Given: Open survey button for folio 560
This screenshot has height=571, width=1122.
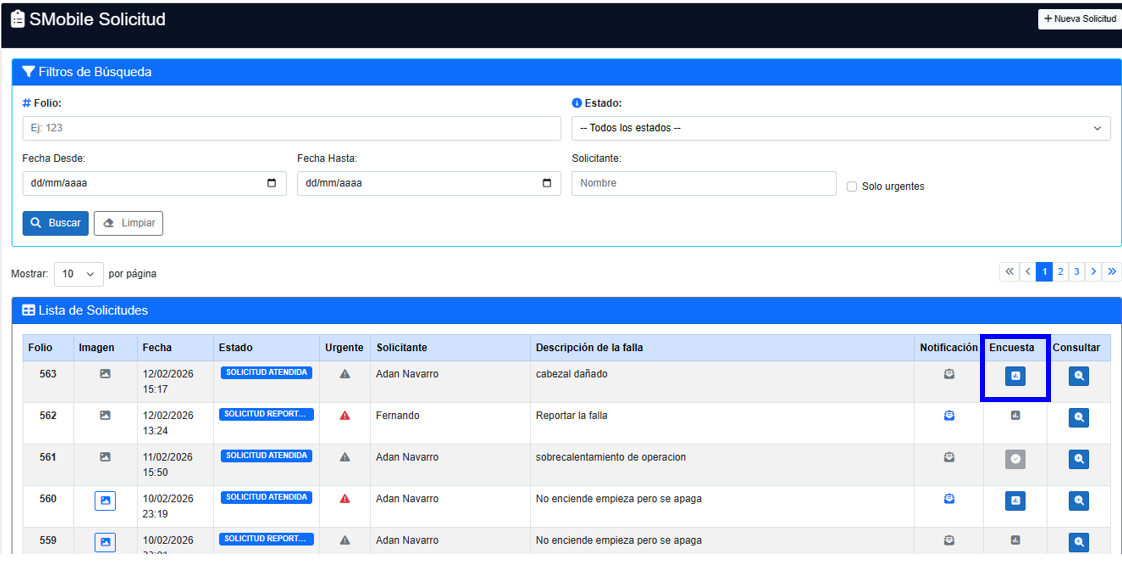Looking at the screenshot, I should point(1015,501).
